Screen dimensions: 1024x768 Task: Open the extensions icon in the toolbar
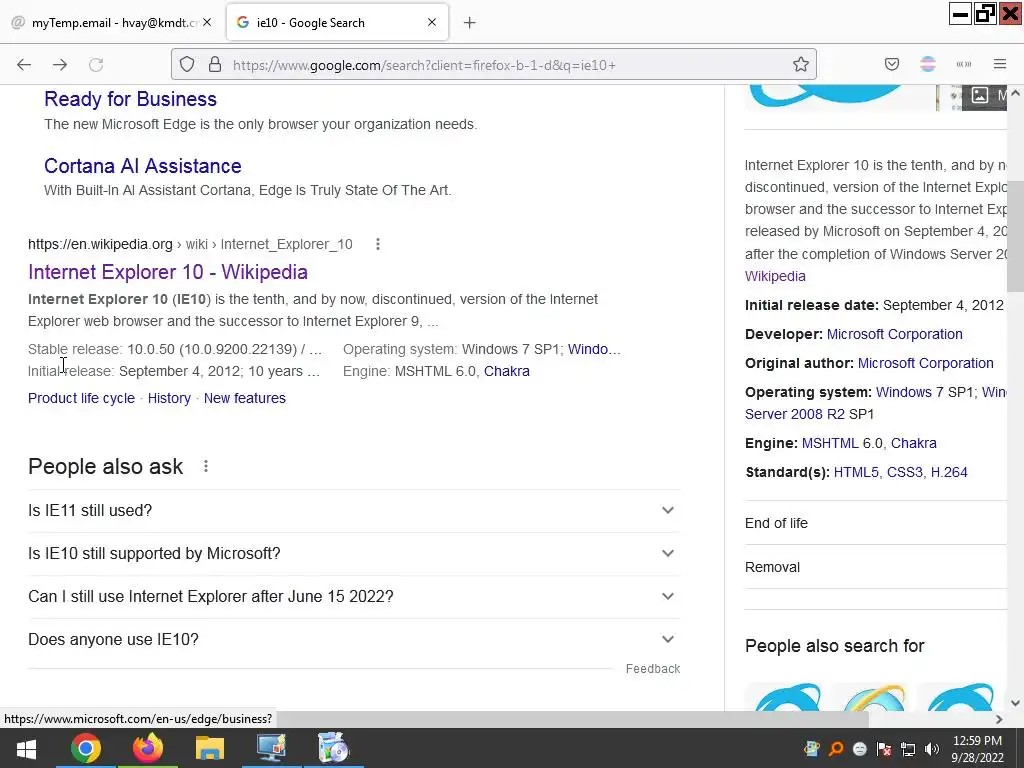(964, 64)
